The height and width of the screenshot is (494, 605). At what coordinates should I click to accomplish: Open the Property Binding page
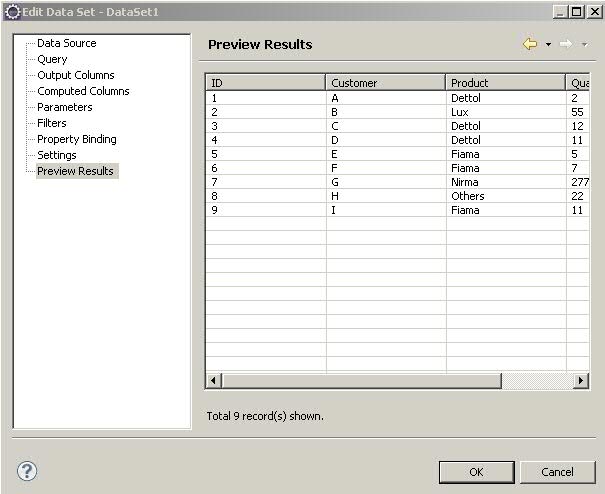pyautogui.click(x=77, y=139)
